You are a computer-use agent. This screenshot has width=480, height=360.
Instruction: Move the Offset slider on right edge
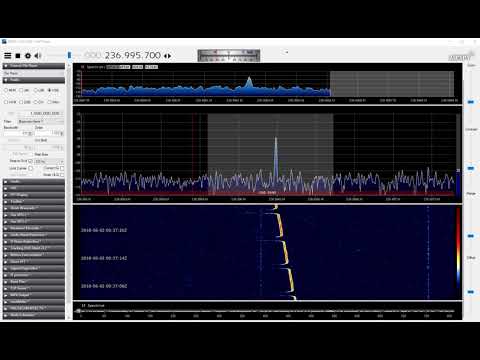click(471, 292)
